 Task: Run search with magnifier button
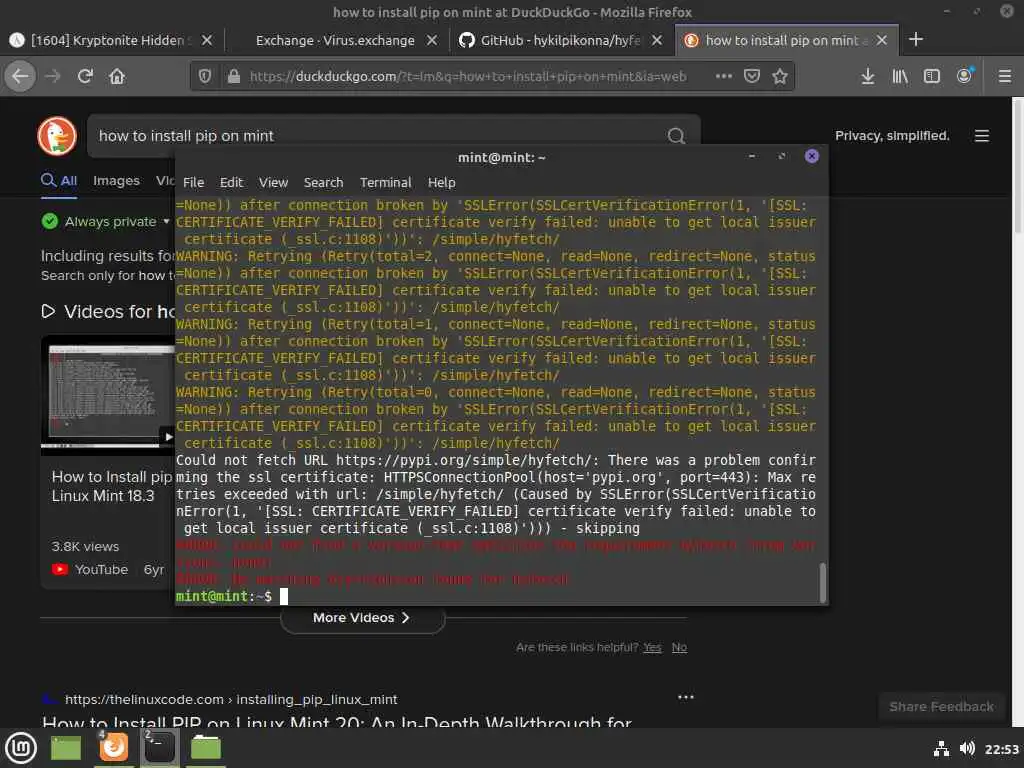tap(676, 136)
